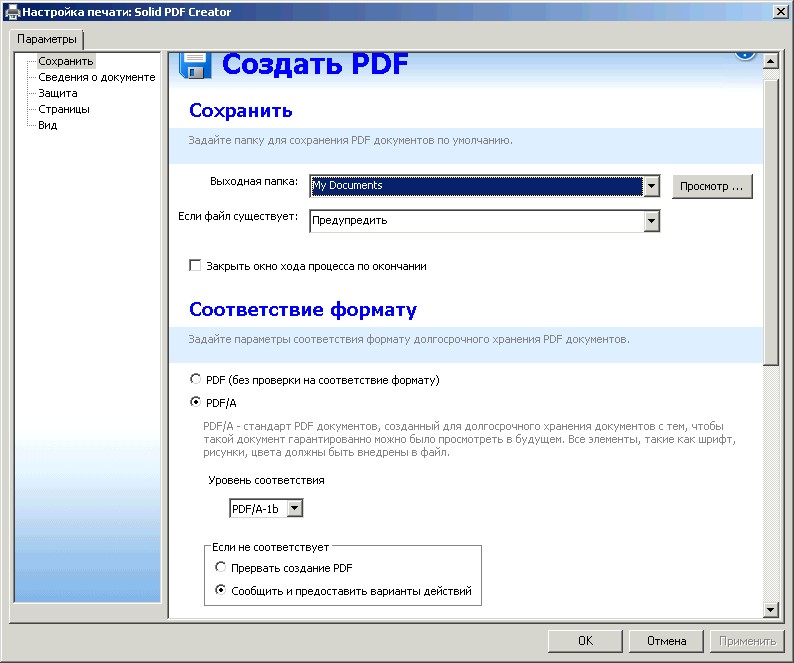Choose Сообщить и предоставить варианты действий
Screen dimensions: 794x663
coord(220,590)
